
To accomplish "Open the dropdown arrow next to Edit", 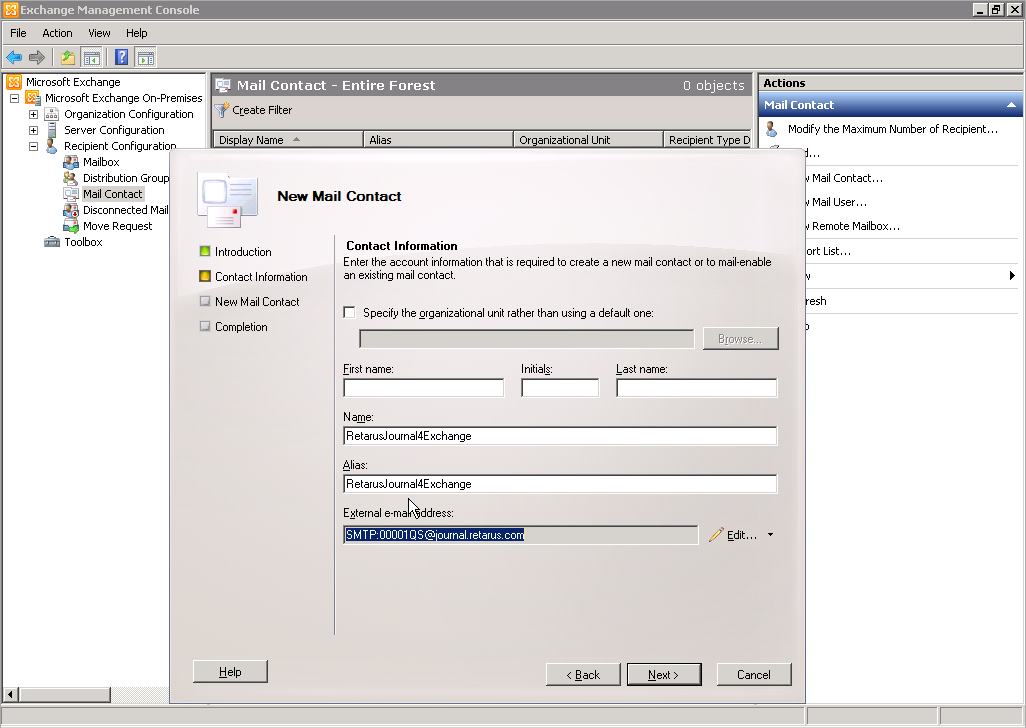I will tap(770, 535).
